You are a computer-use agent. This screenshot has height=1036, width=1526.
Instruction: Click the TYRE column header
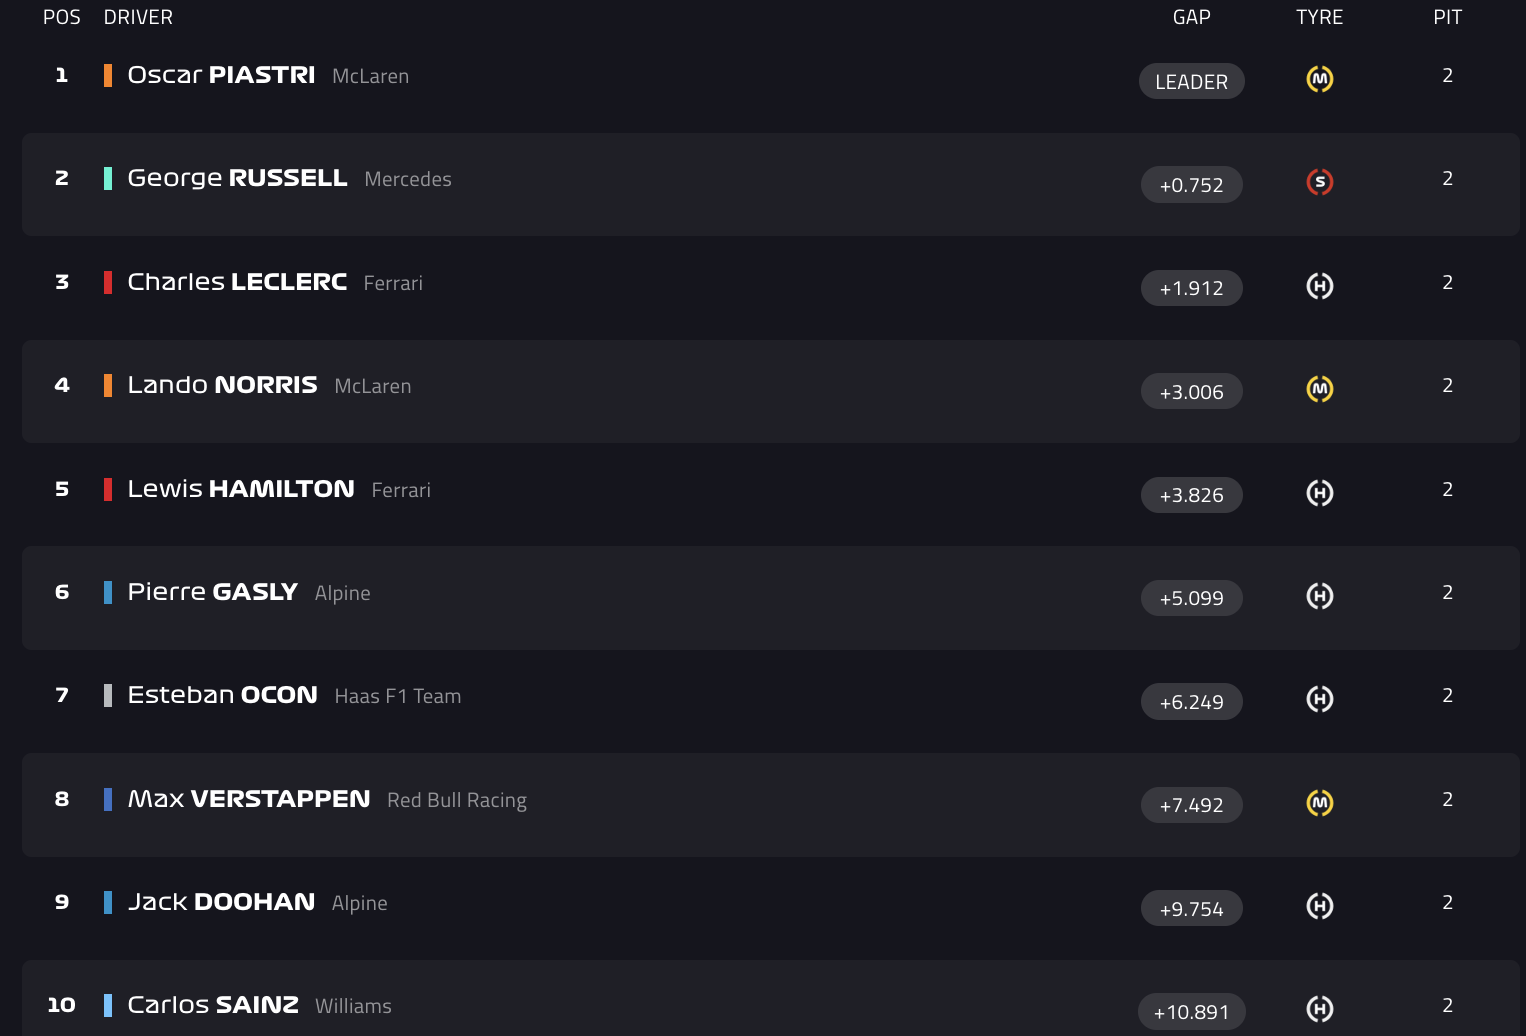pos(1320,17)
